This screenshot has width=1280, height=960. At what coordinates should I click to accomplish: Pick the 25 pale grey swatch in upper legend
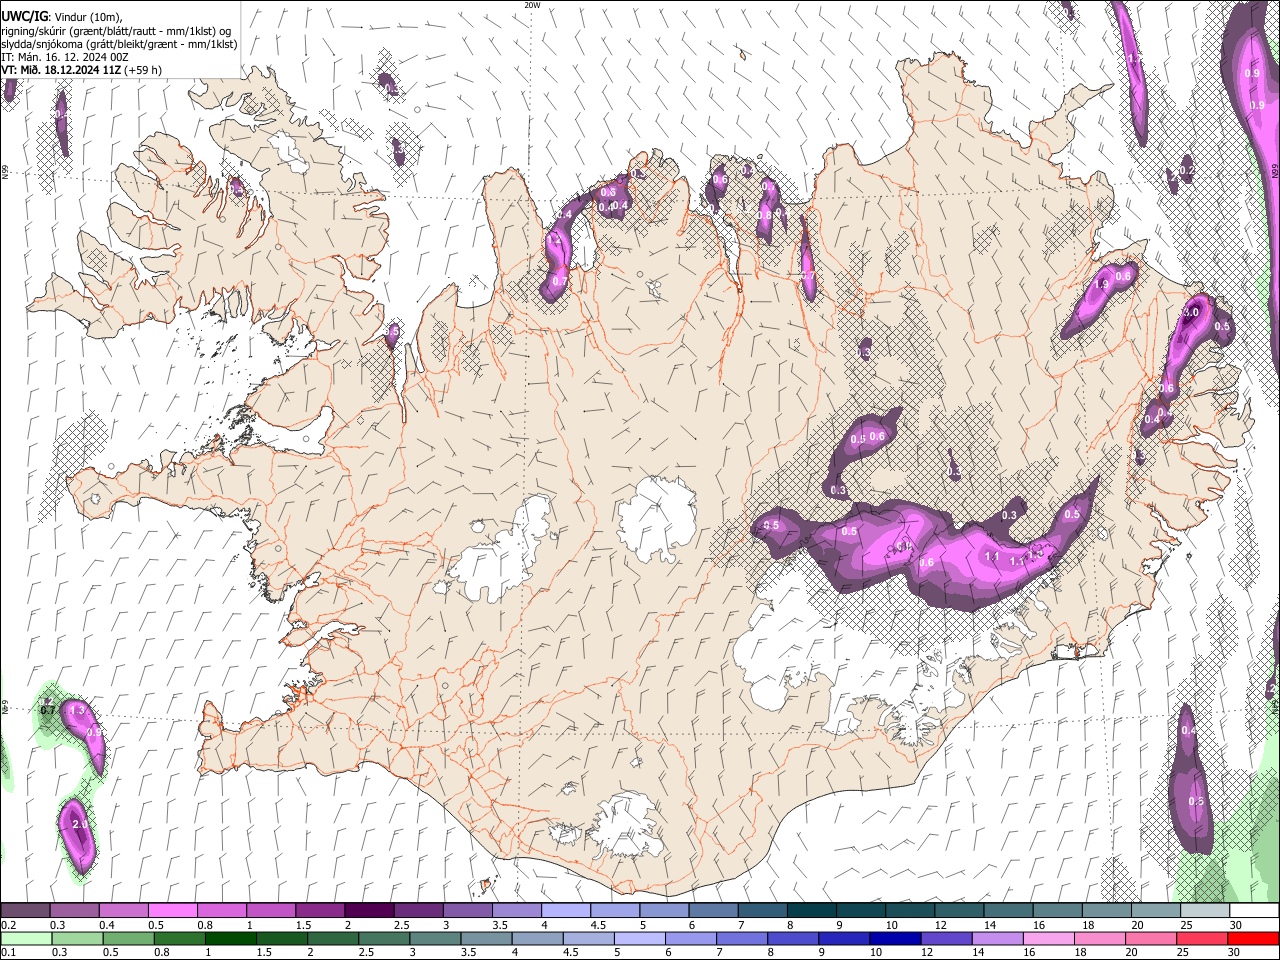(1204, 911)
